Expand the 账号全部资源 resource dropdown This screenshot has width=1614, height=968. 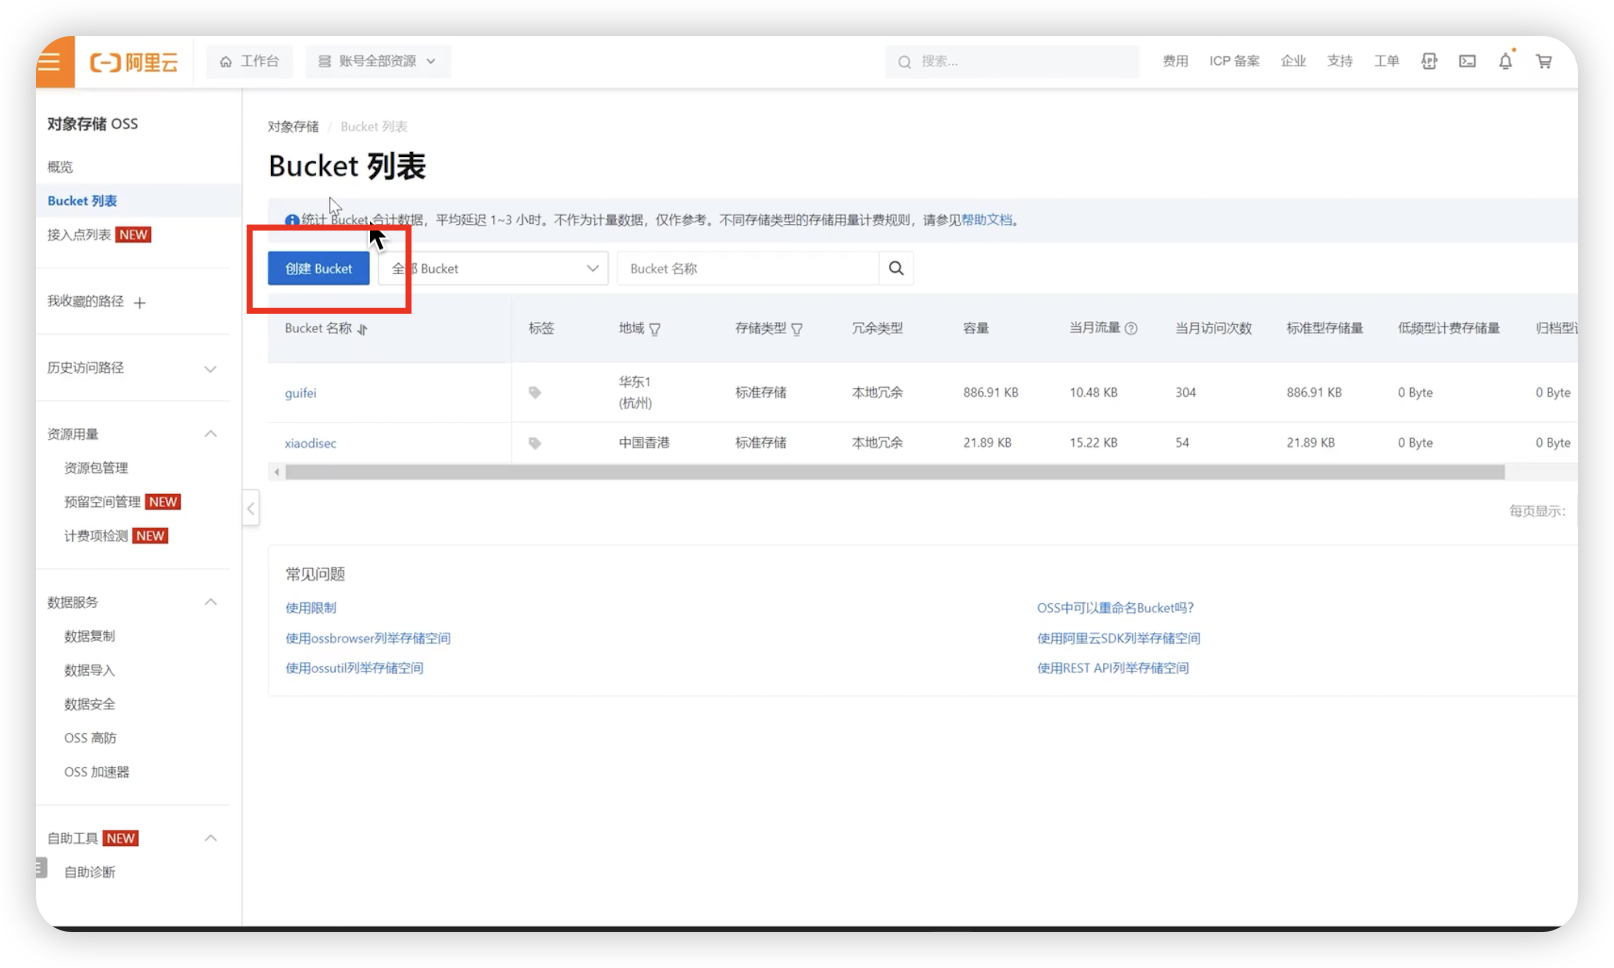pyautogui.click(x=377, y=61)
